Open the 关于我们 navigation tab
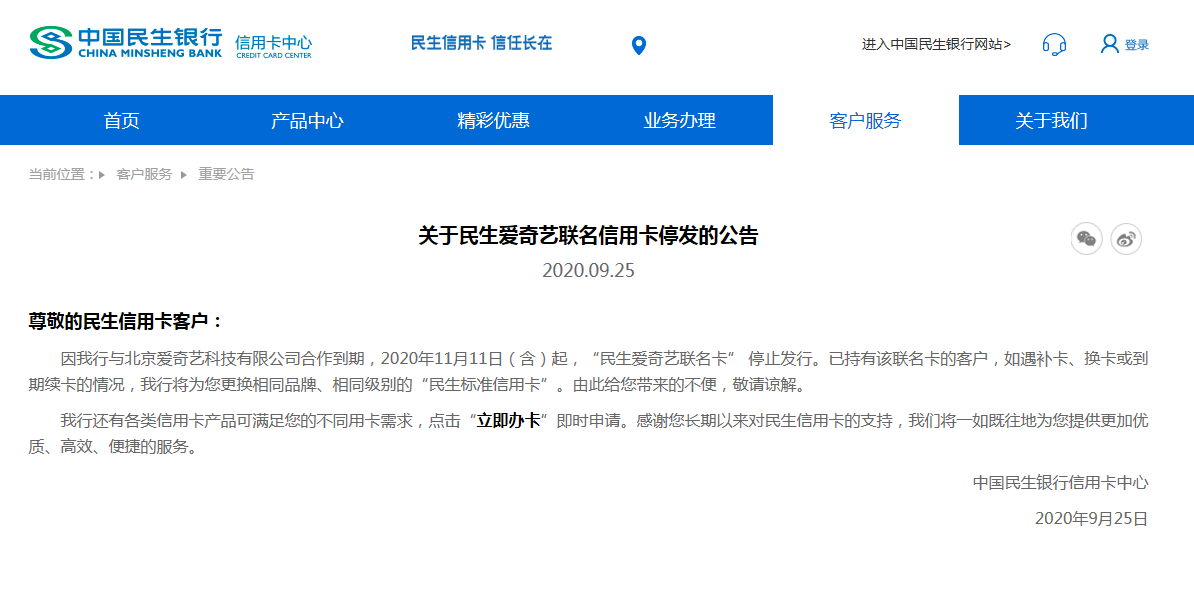The image size is (1194, 594). click(x=1052, y=120)
